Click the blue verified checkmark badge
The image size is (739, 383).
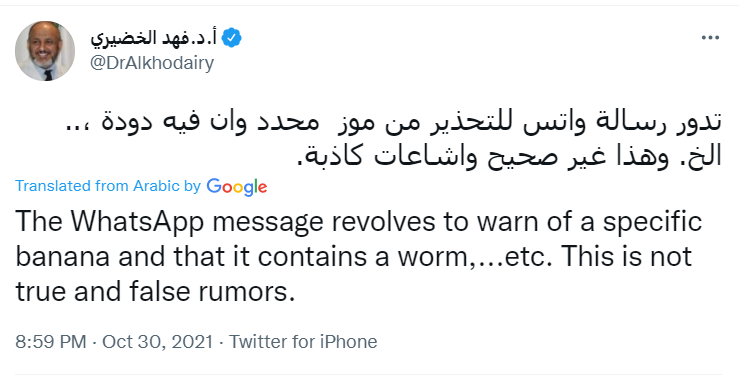[x=231, y=38]
